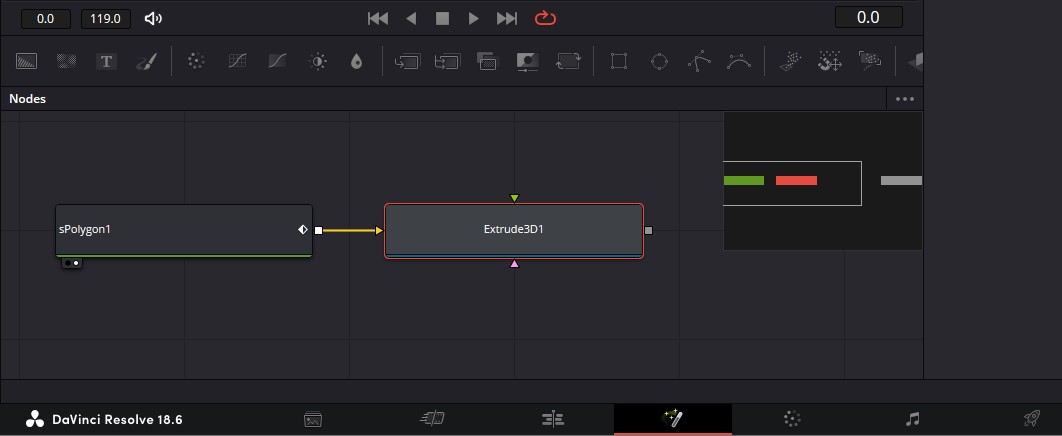This screenshot has height=436, width=1062.
Task: Add a Hue Curves node
Action: click(277, 62)
